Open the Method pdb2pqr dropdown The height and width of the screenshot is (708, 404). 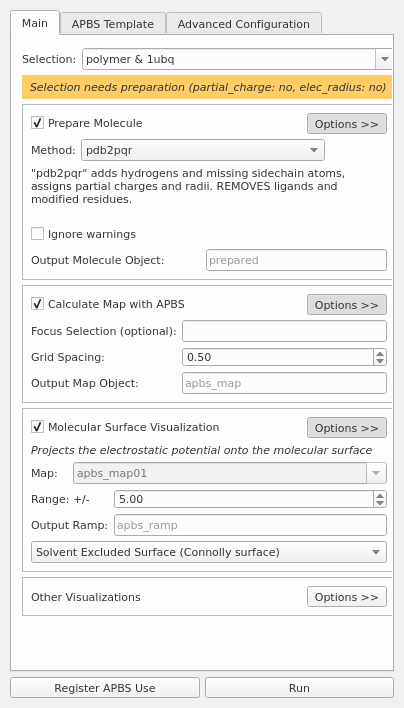(203, 150)
